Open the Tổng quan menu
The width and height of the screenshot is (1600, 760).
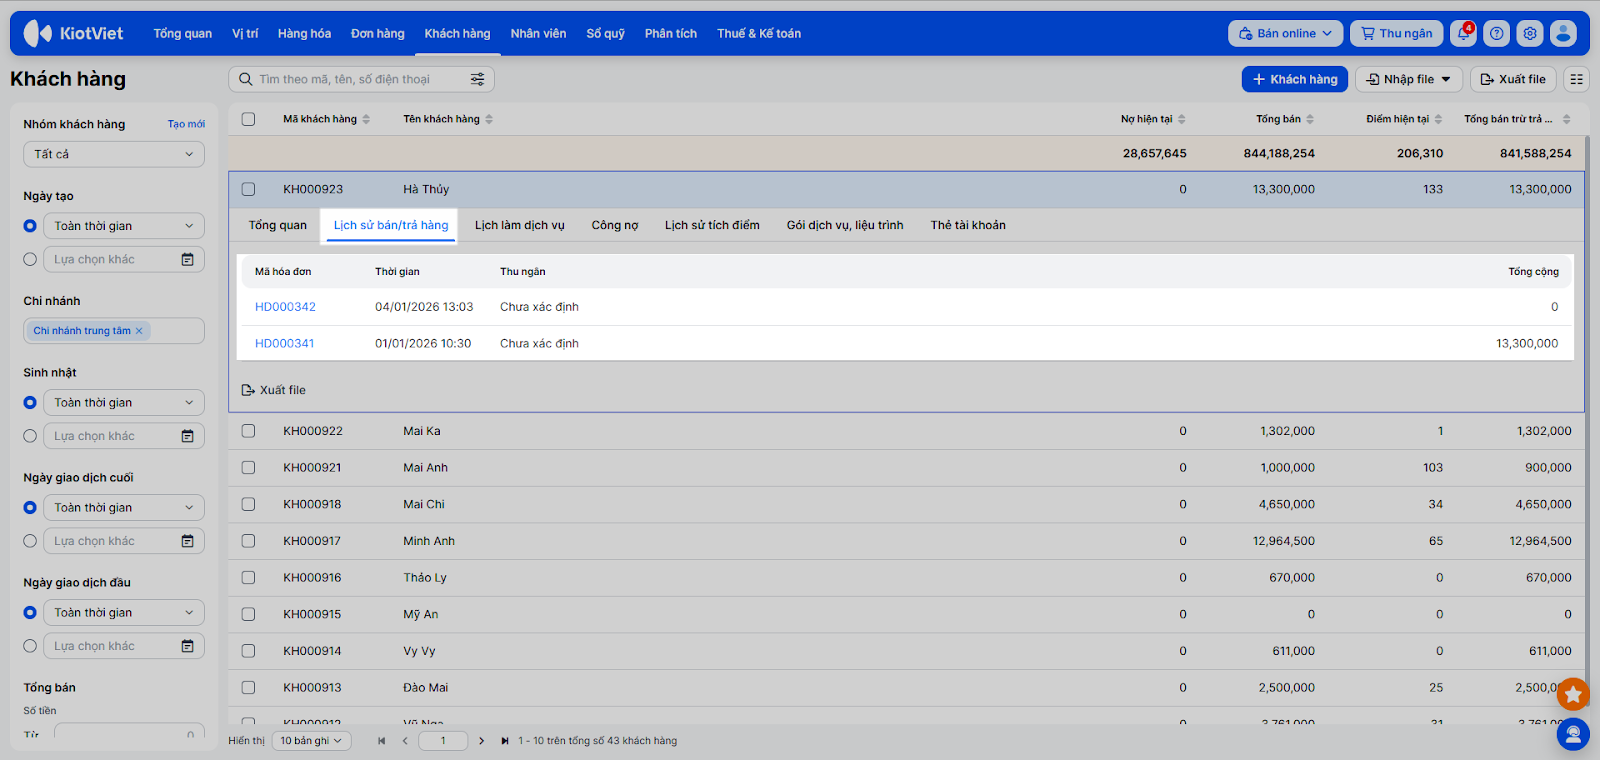point(183,33)
